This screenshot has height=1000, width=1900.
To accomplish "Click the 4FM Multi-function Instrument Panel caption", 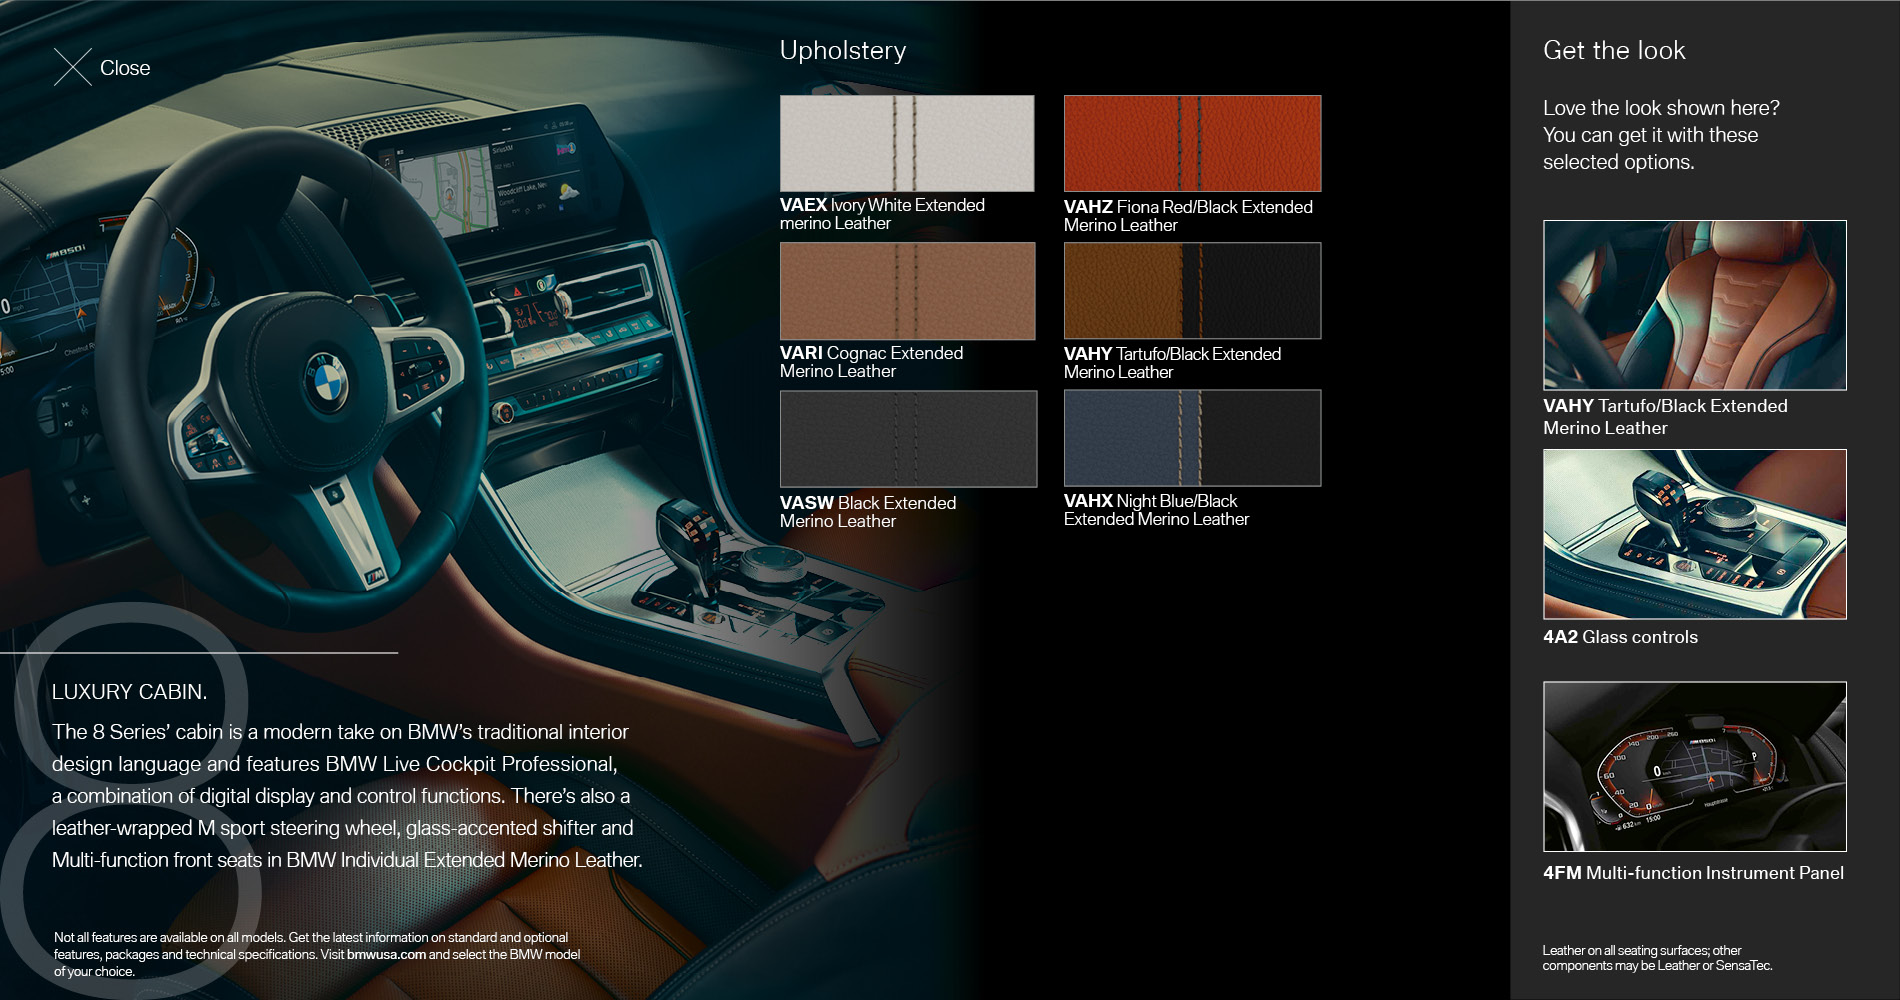I will click(1693, 873).
